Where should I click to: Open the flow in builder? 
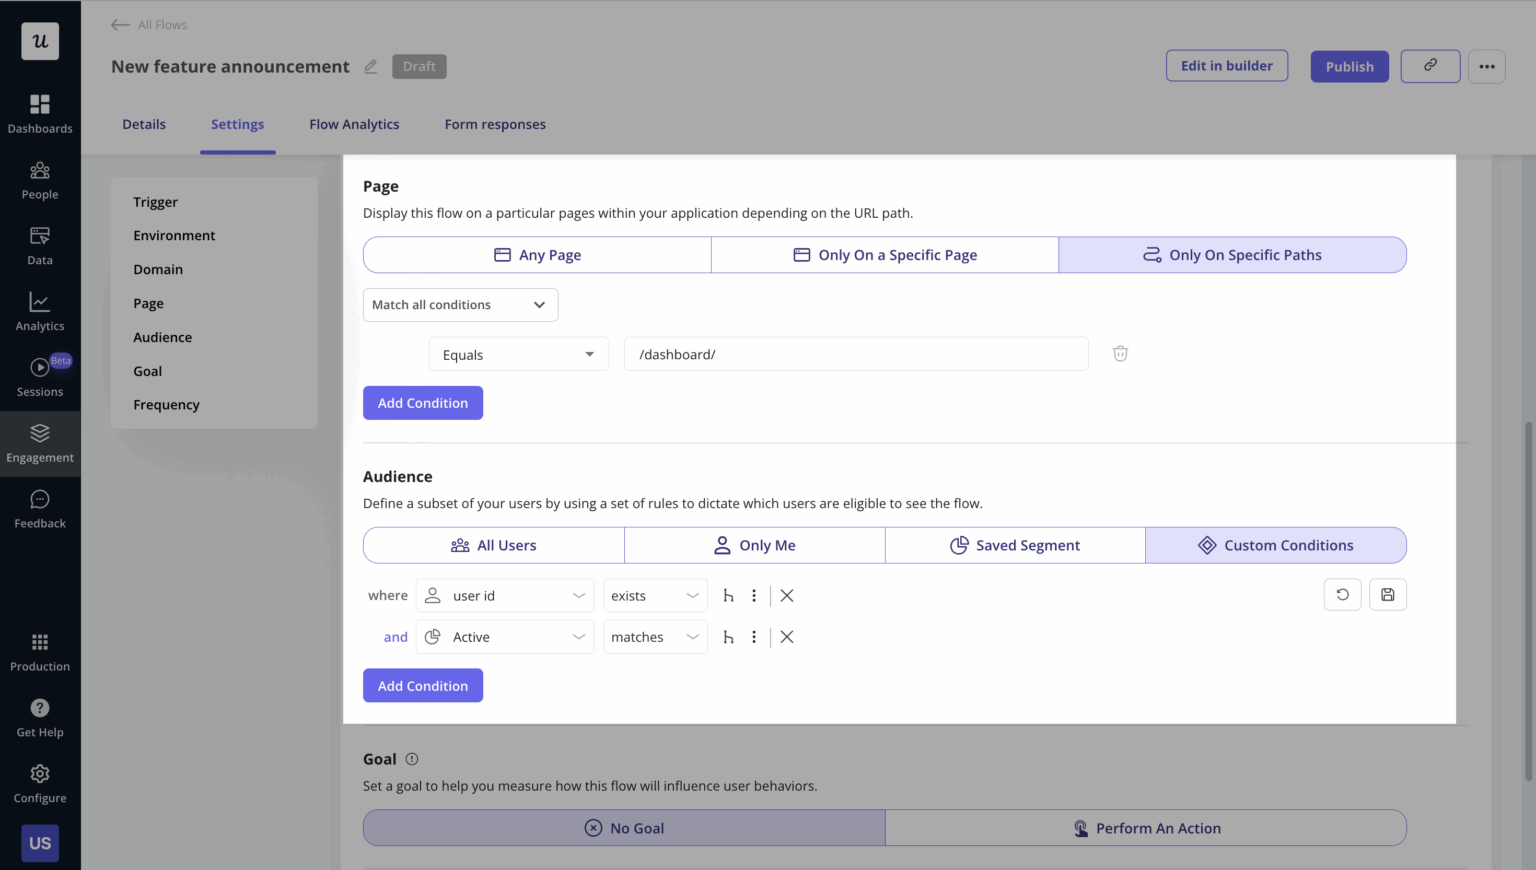[1227, 66]
